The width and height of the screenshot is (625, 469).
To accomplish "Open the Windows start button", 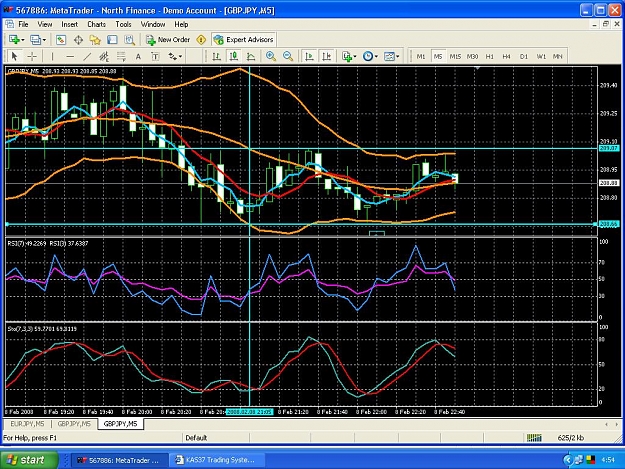I will [29, 460].
